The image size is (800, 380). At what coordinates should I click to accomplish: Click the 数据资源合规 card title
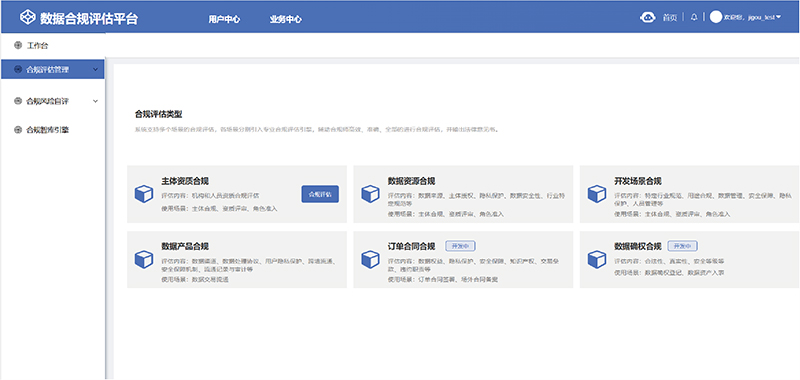pos(411,181)
